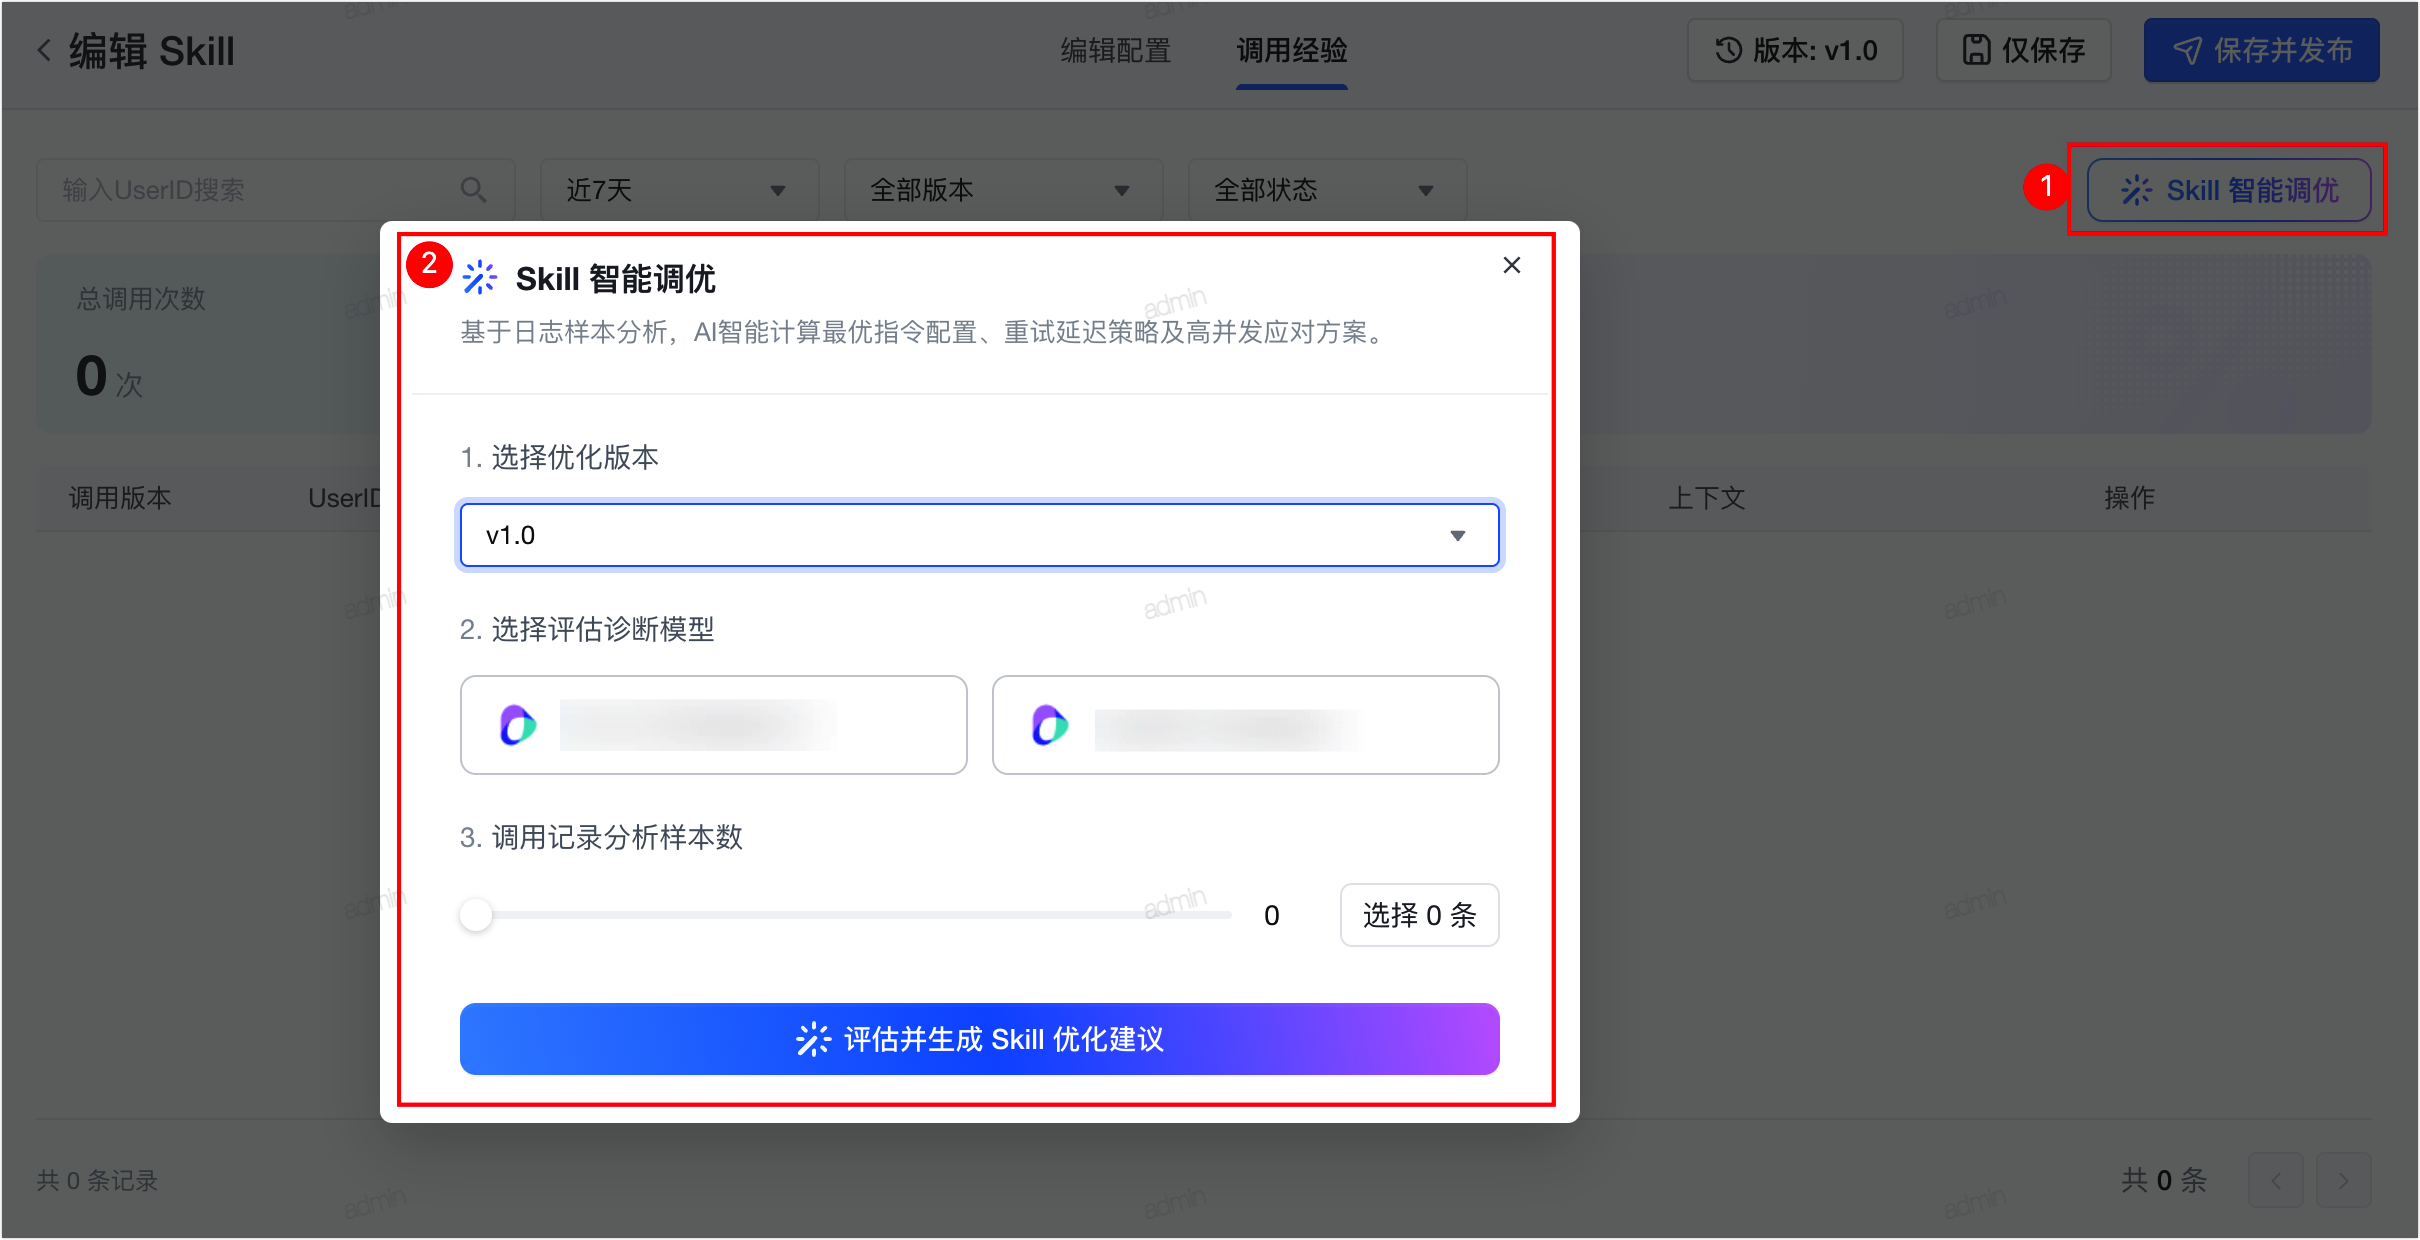The image size is (2420, 1240).
Task: Open the 全部状态 dropdown
Action: (1327, 190)
